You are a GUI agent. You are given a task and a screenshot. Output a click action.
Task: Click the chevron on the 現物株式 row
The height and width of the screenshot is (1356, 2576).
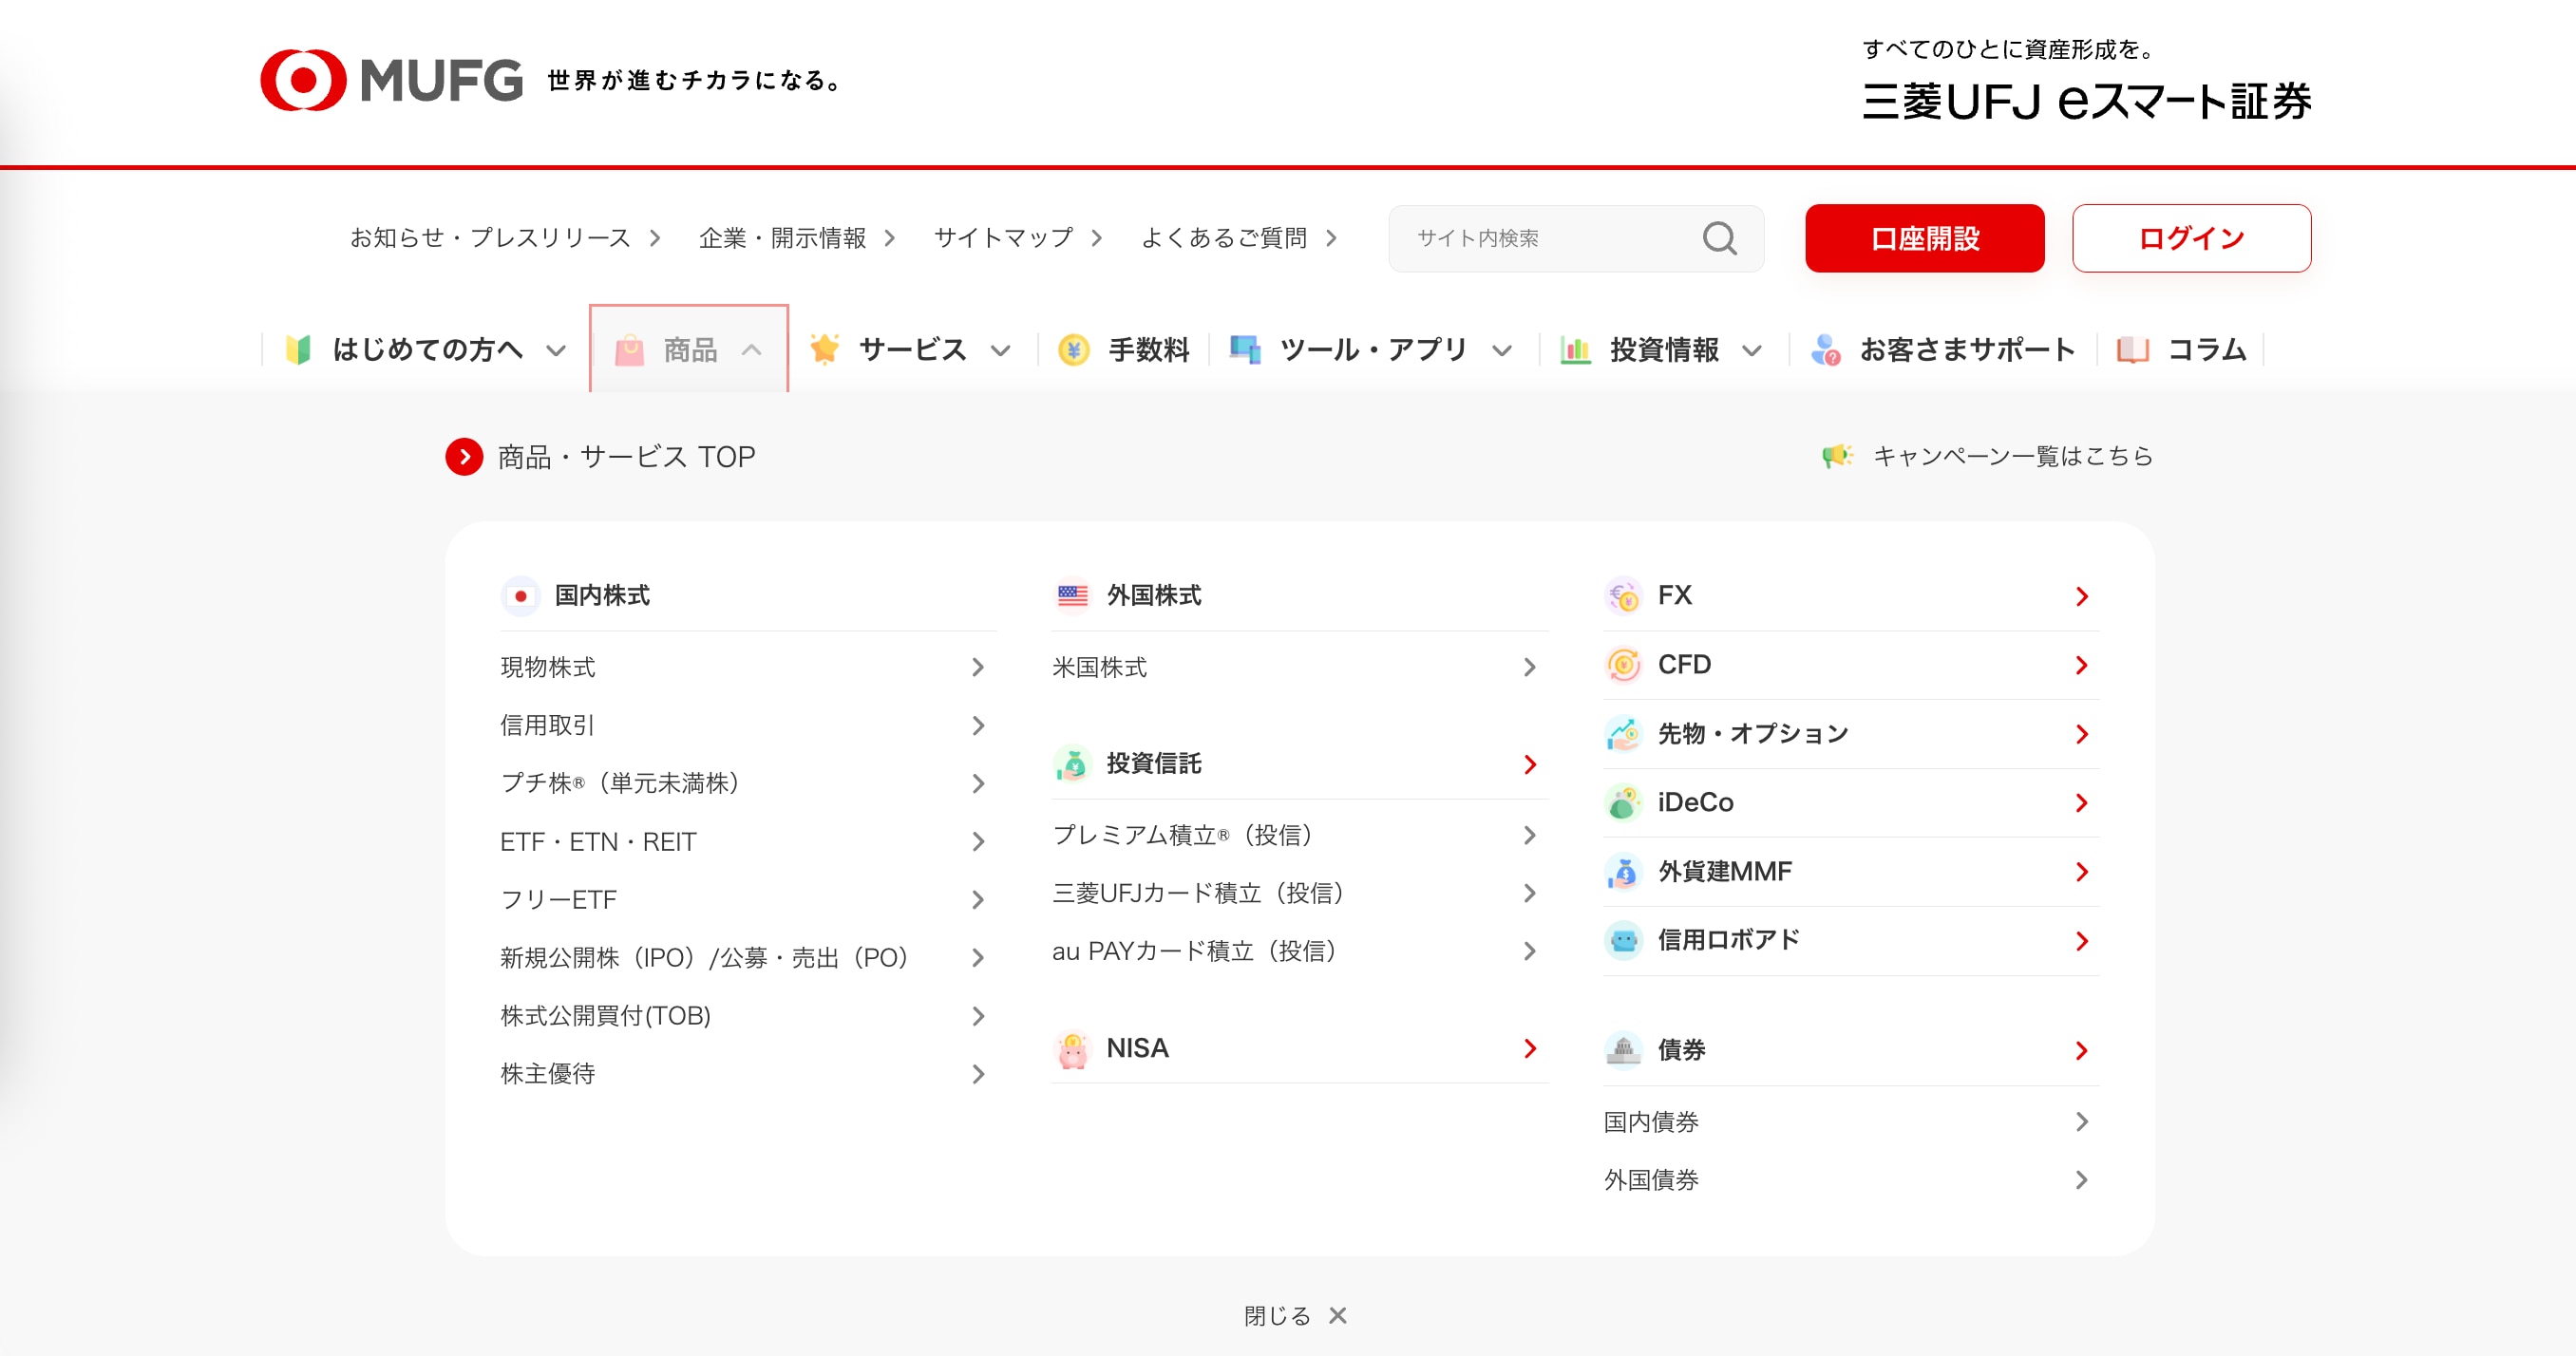tap(978, 668)
